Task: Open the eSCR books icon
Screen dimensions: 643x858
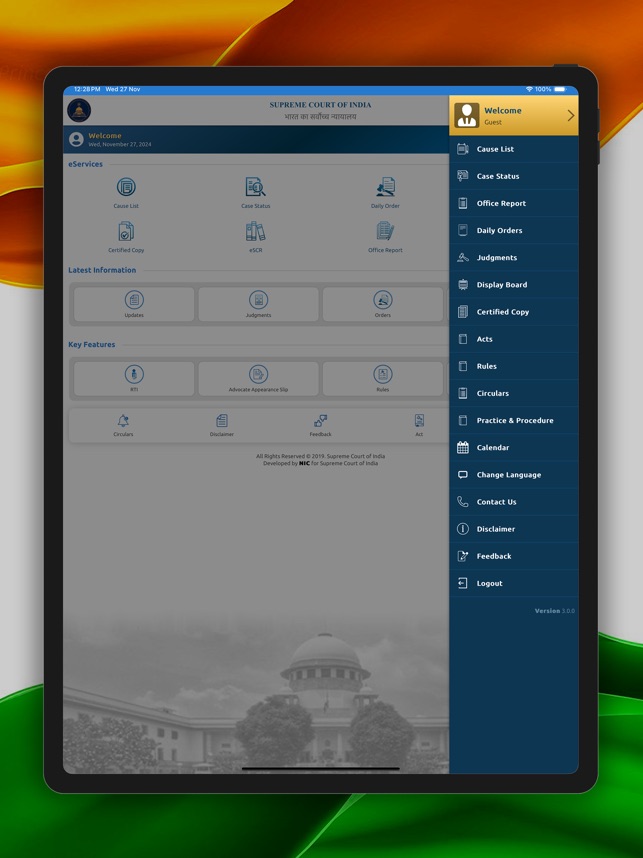Action: click(x=255, y=231)
